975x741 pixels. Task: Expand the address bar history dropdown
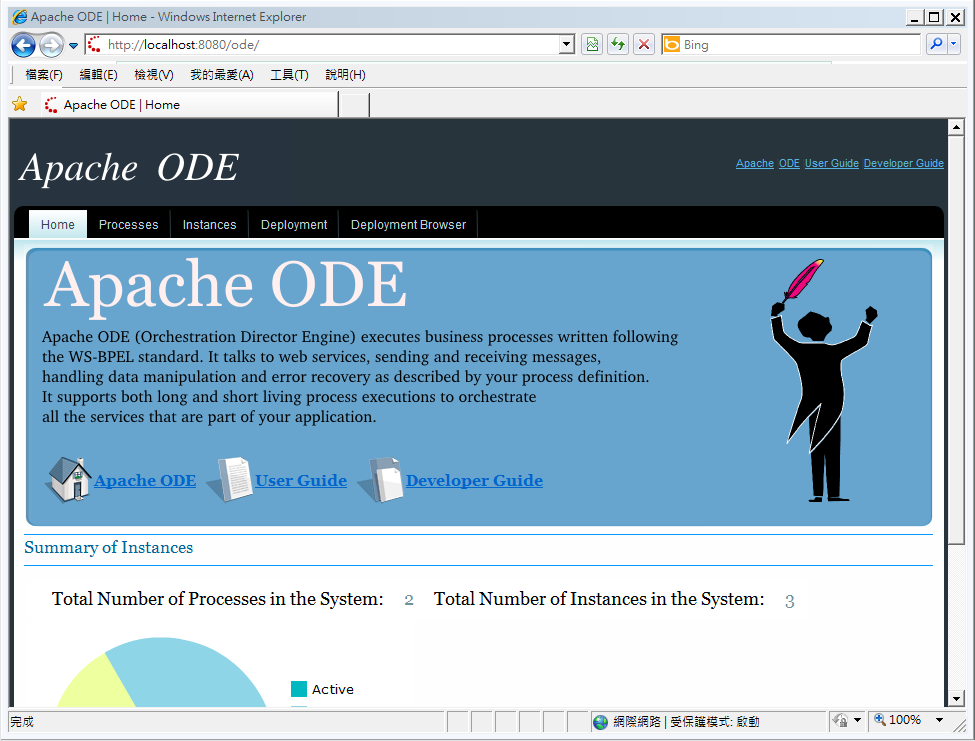[566, 45]
